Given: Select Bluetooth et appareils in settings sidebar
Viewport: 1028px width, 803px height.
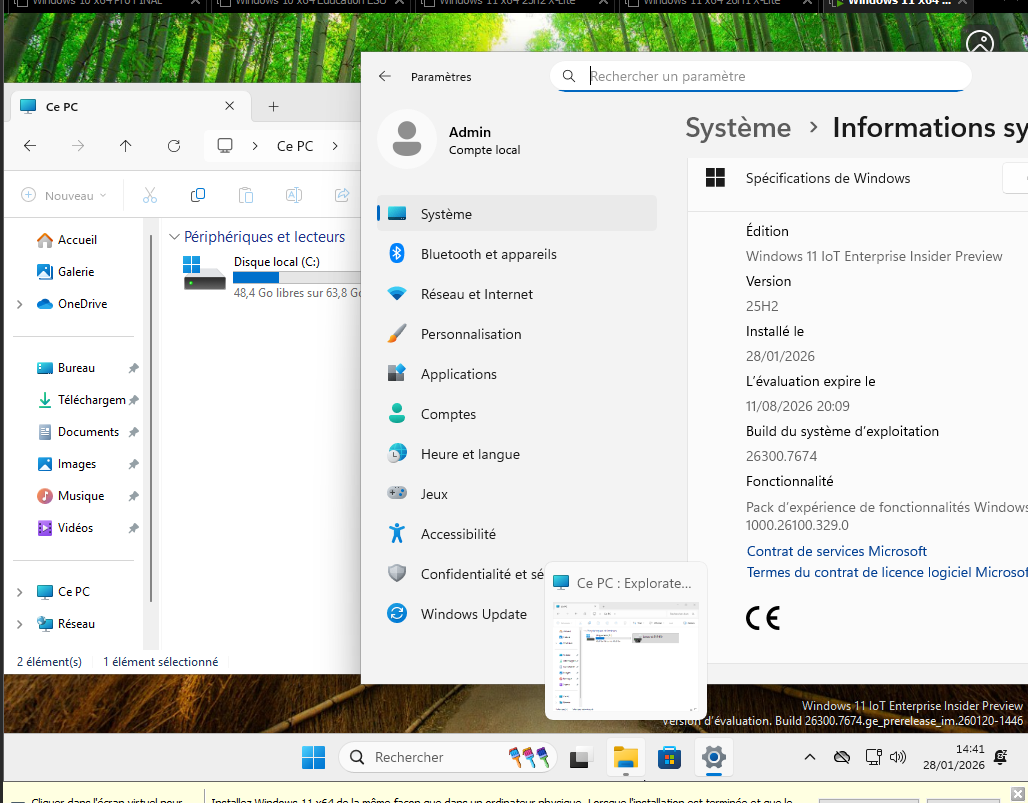Looking at the screenshot, I should (488, 254).
